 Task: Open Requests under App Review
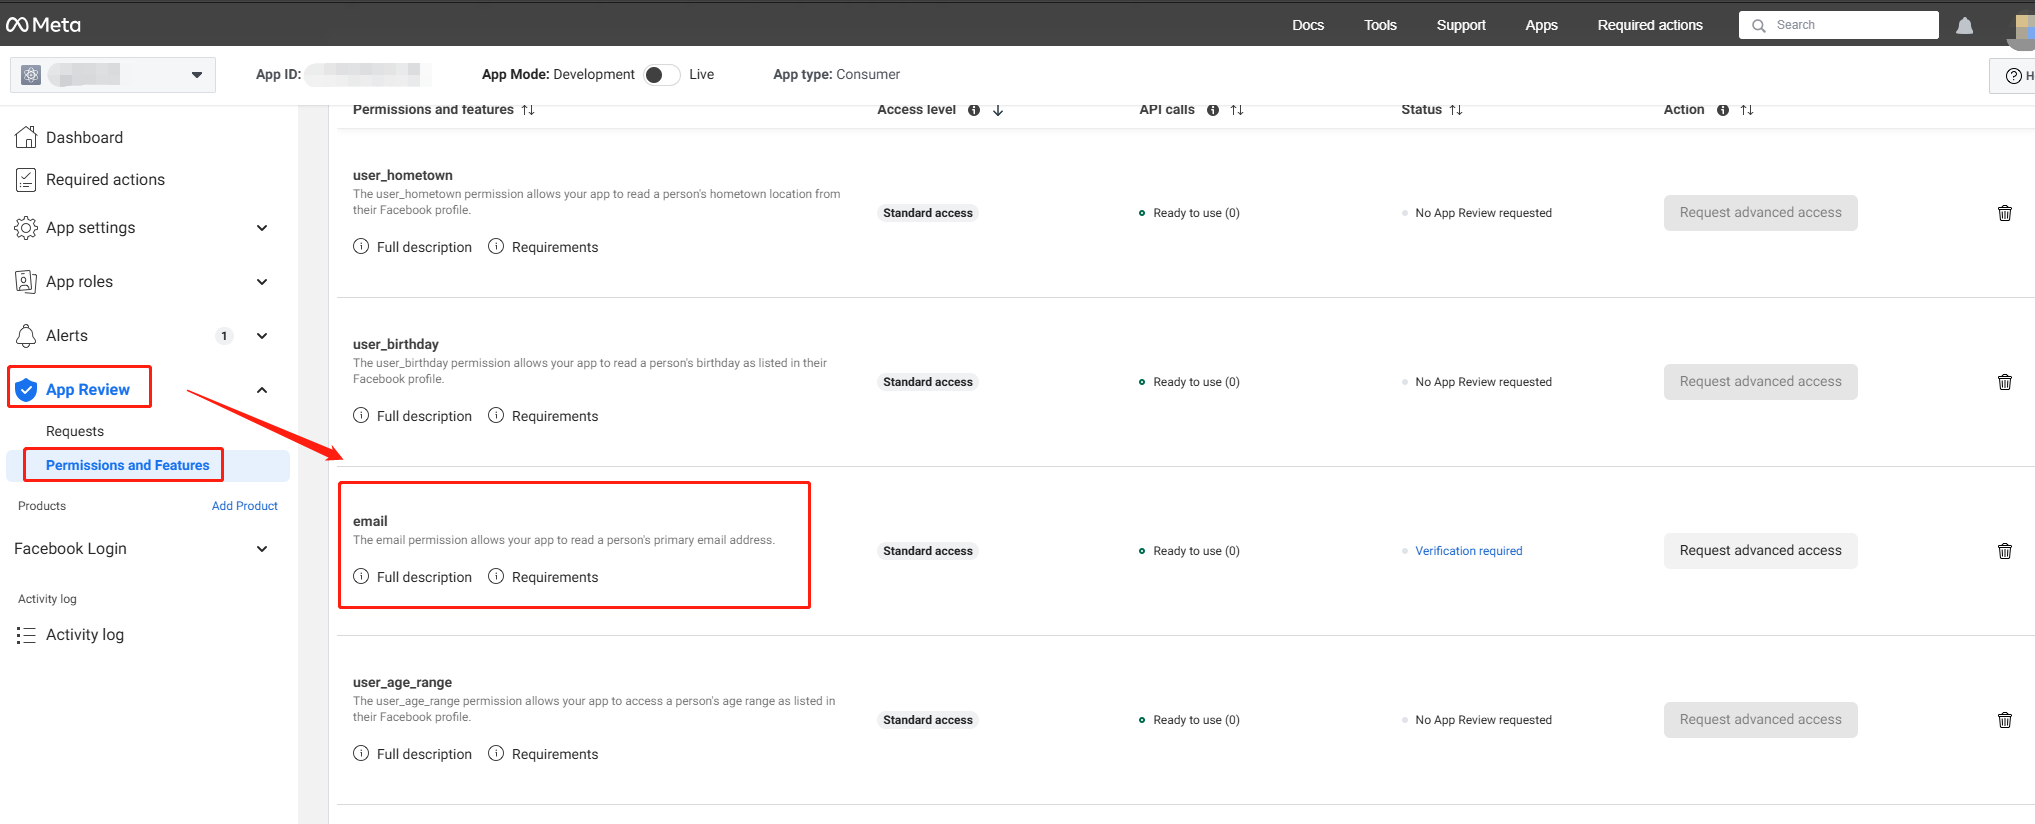pyautogui.click(x=75, y=431)
